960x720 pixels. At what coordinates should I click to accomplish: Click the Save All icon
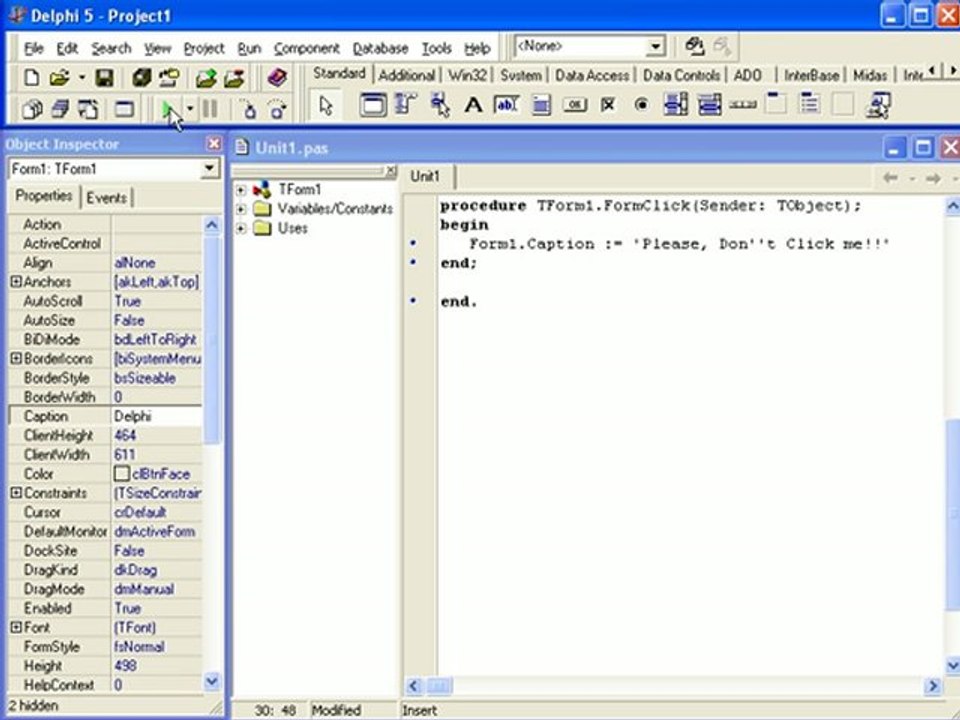141,78
